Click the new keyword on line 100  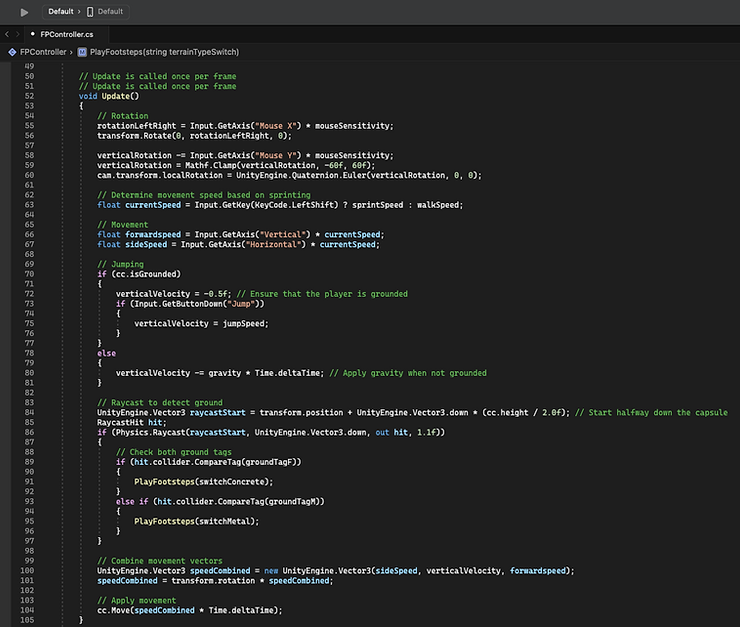pos(271,571)
